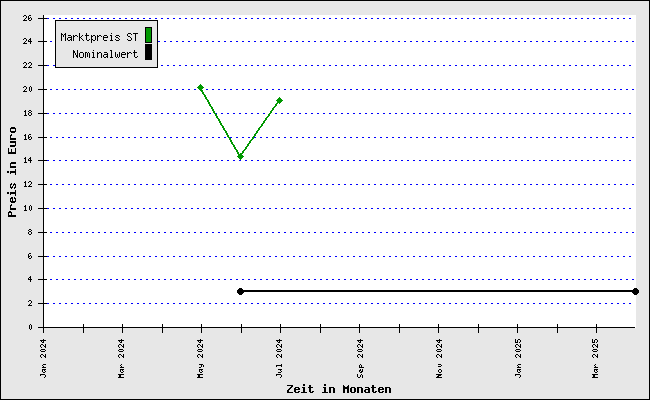Click the y-axis value 0

[x=30, y=327]
